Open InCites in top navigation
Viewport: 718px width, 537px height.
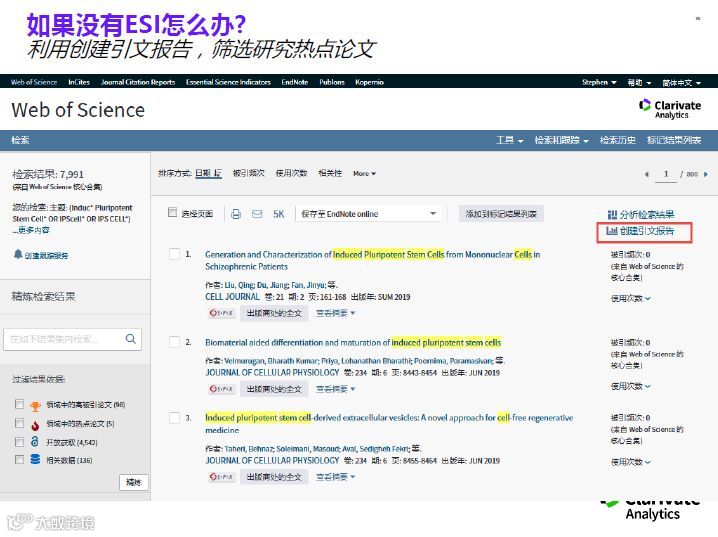79,82
